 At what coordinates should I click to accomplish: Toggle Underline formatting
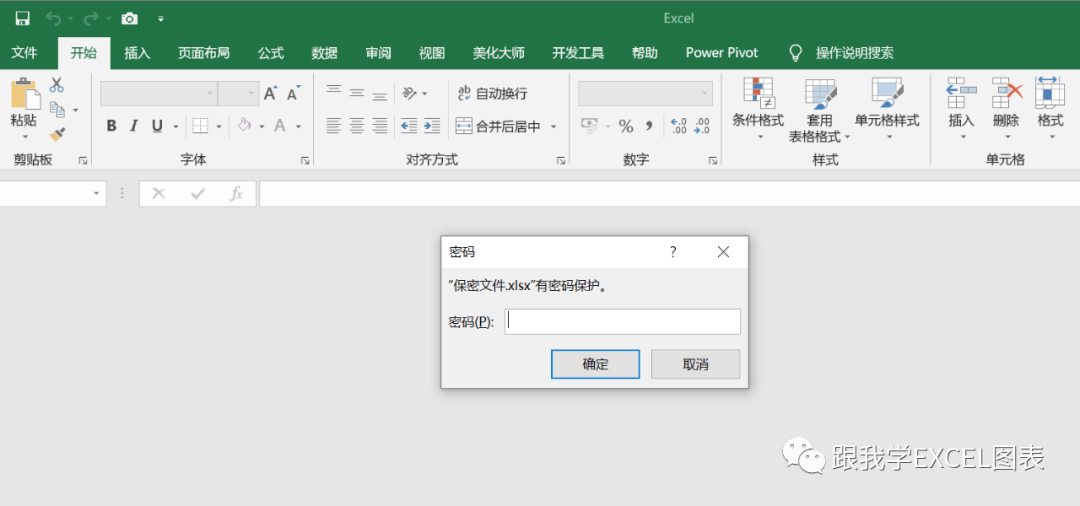point(157,126)
